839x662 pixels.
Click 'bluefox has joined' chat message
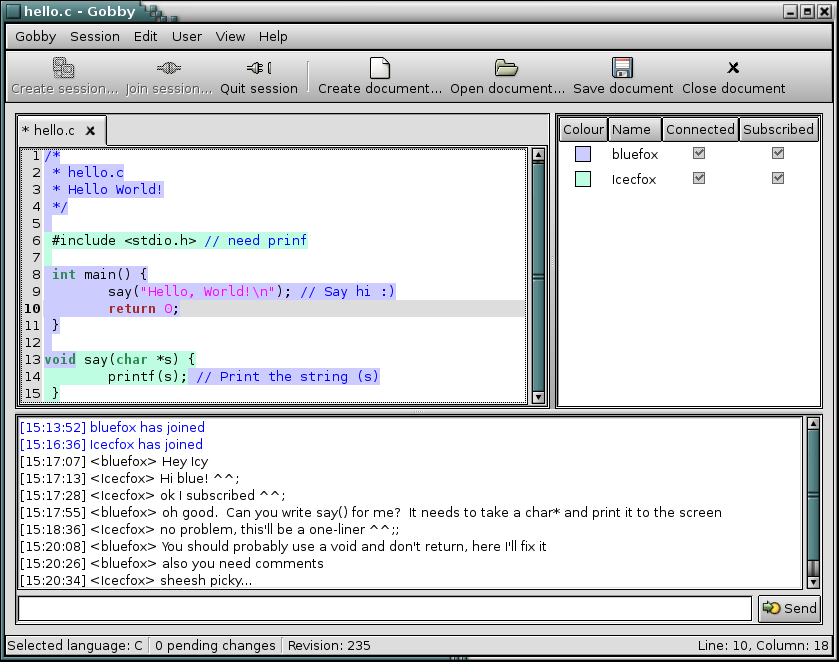coord(147,427)
